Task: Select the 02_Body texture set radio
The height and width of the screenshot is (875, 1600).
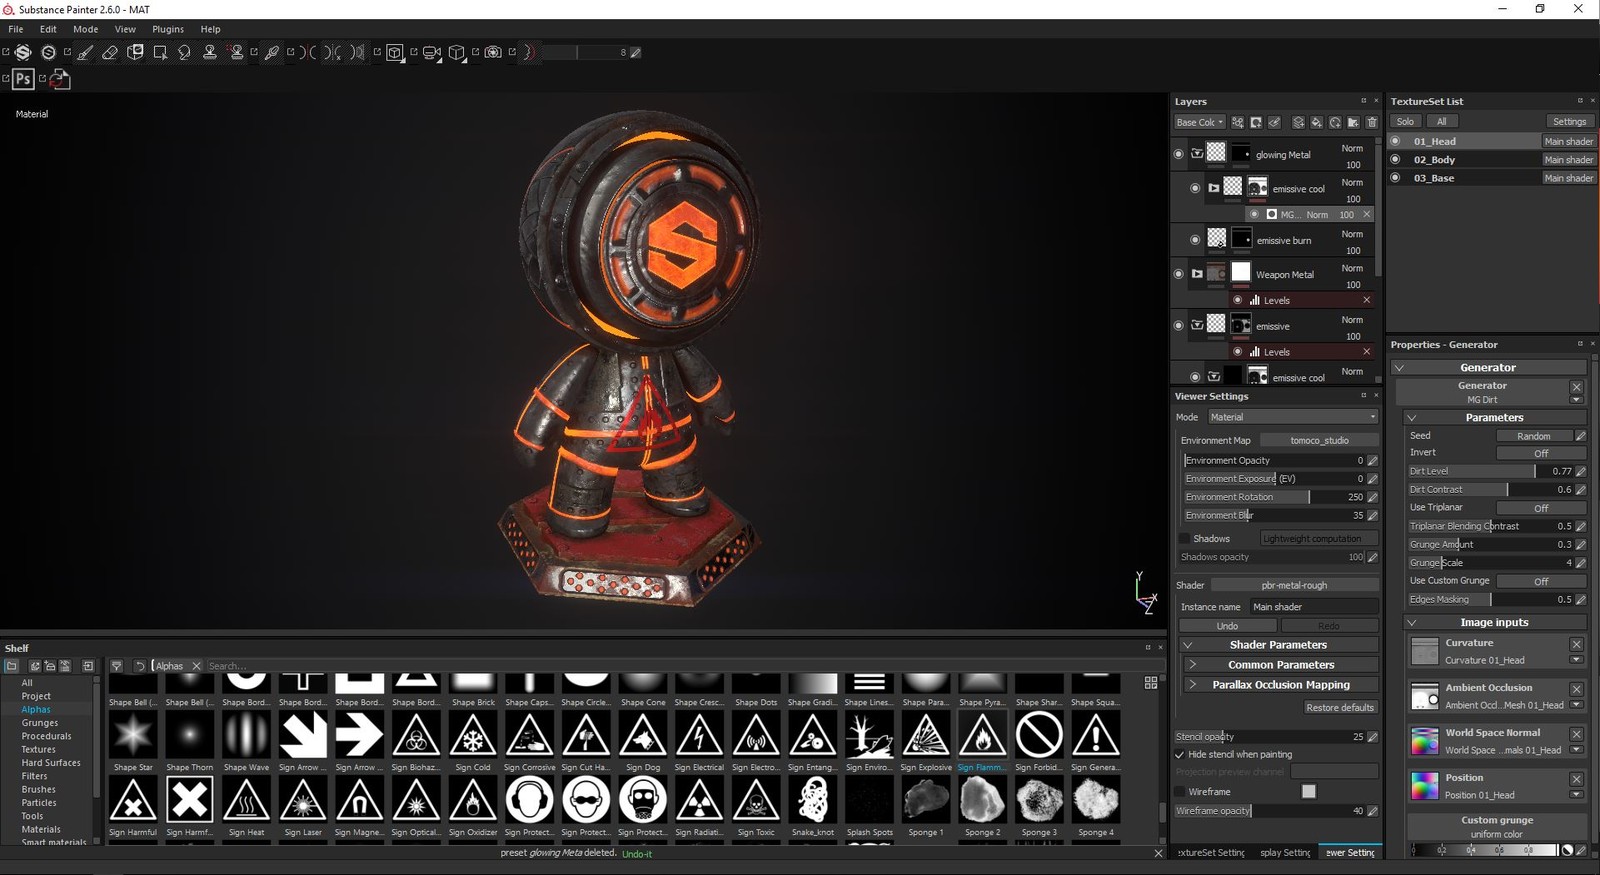Action: [x=1396, y=160]
